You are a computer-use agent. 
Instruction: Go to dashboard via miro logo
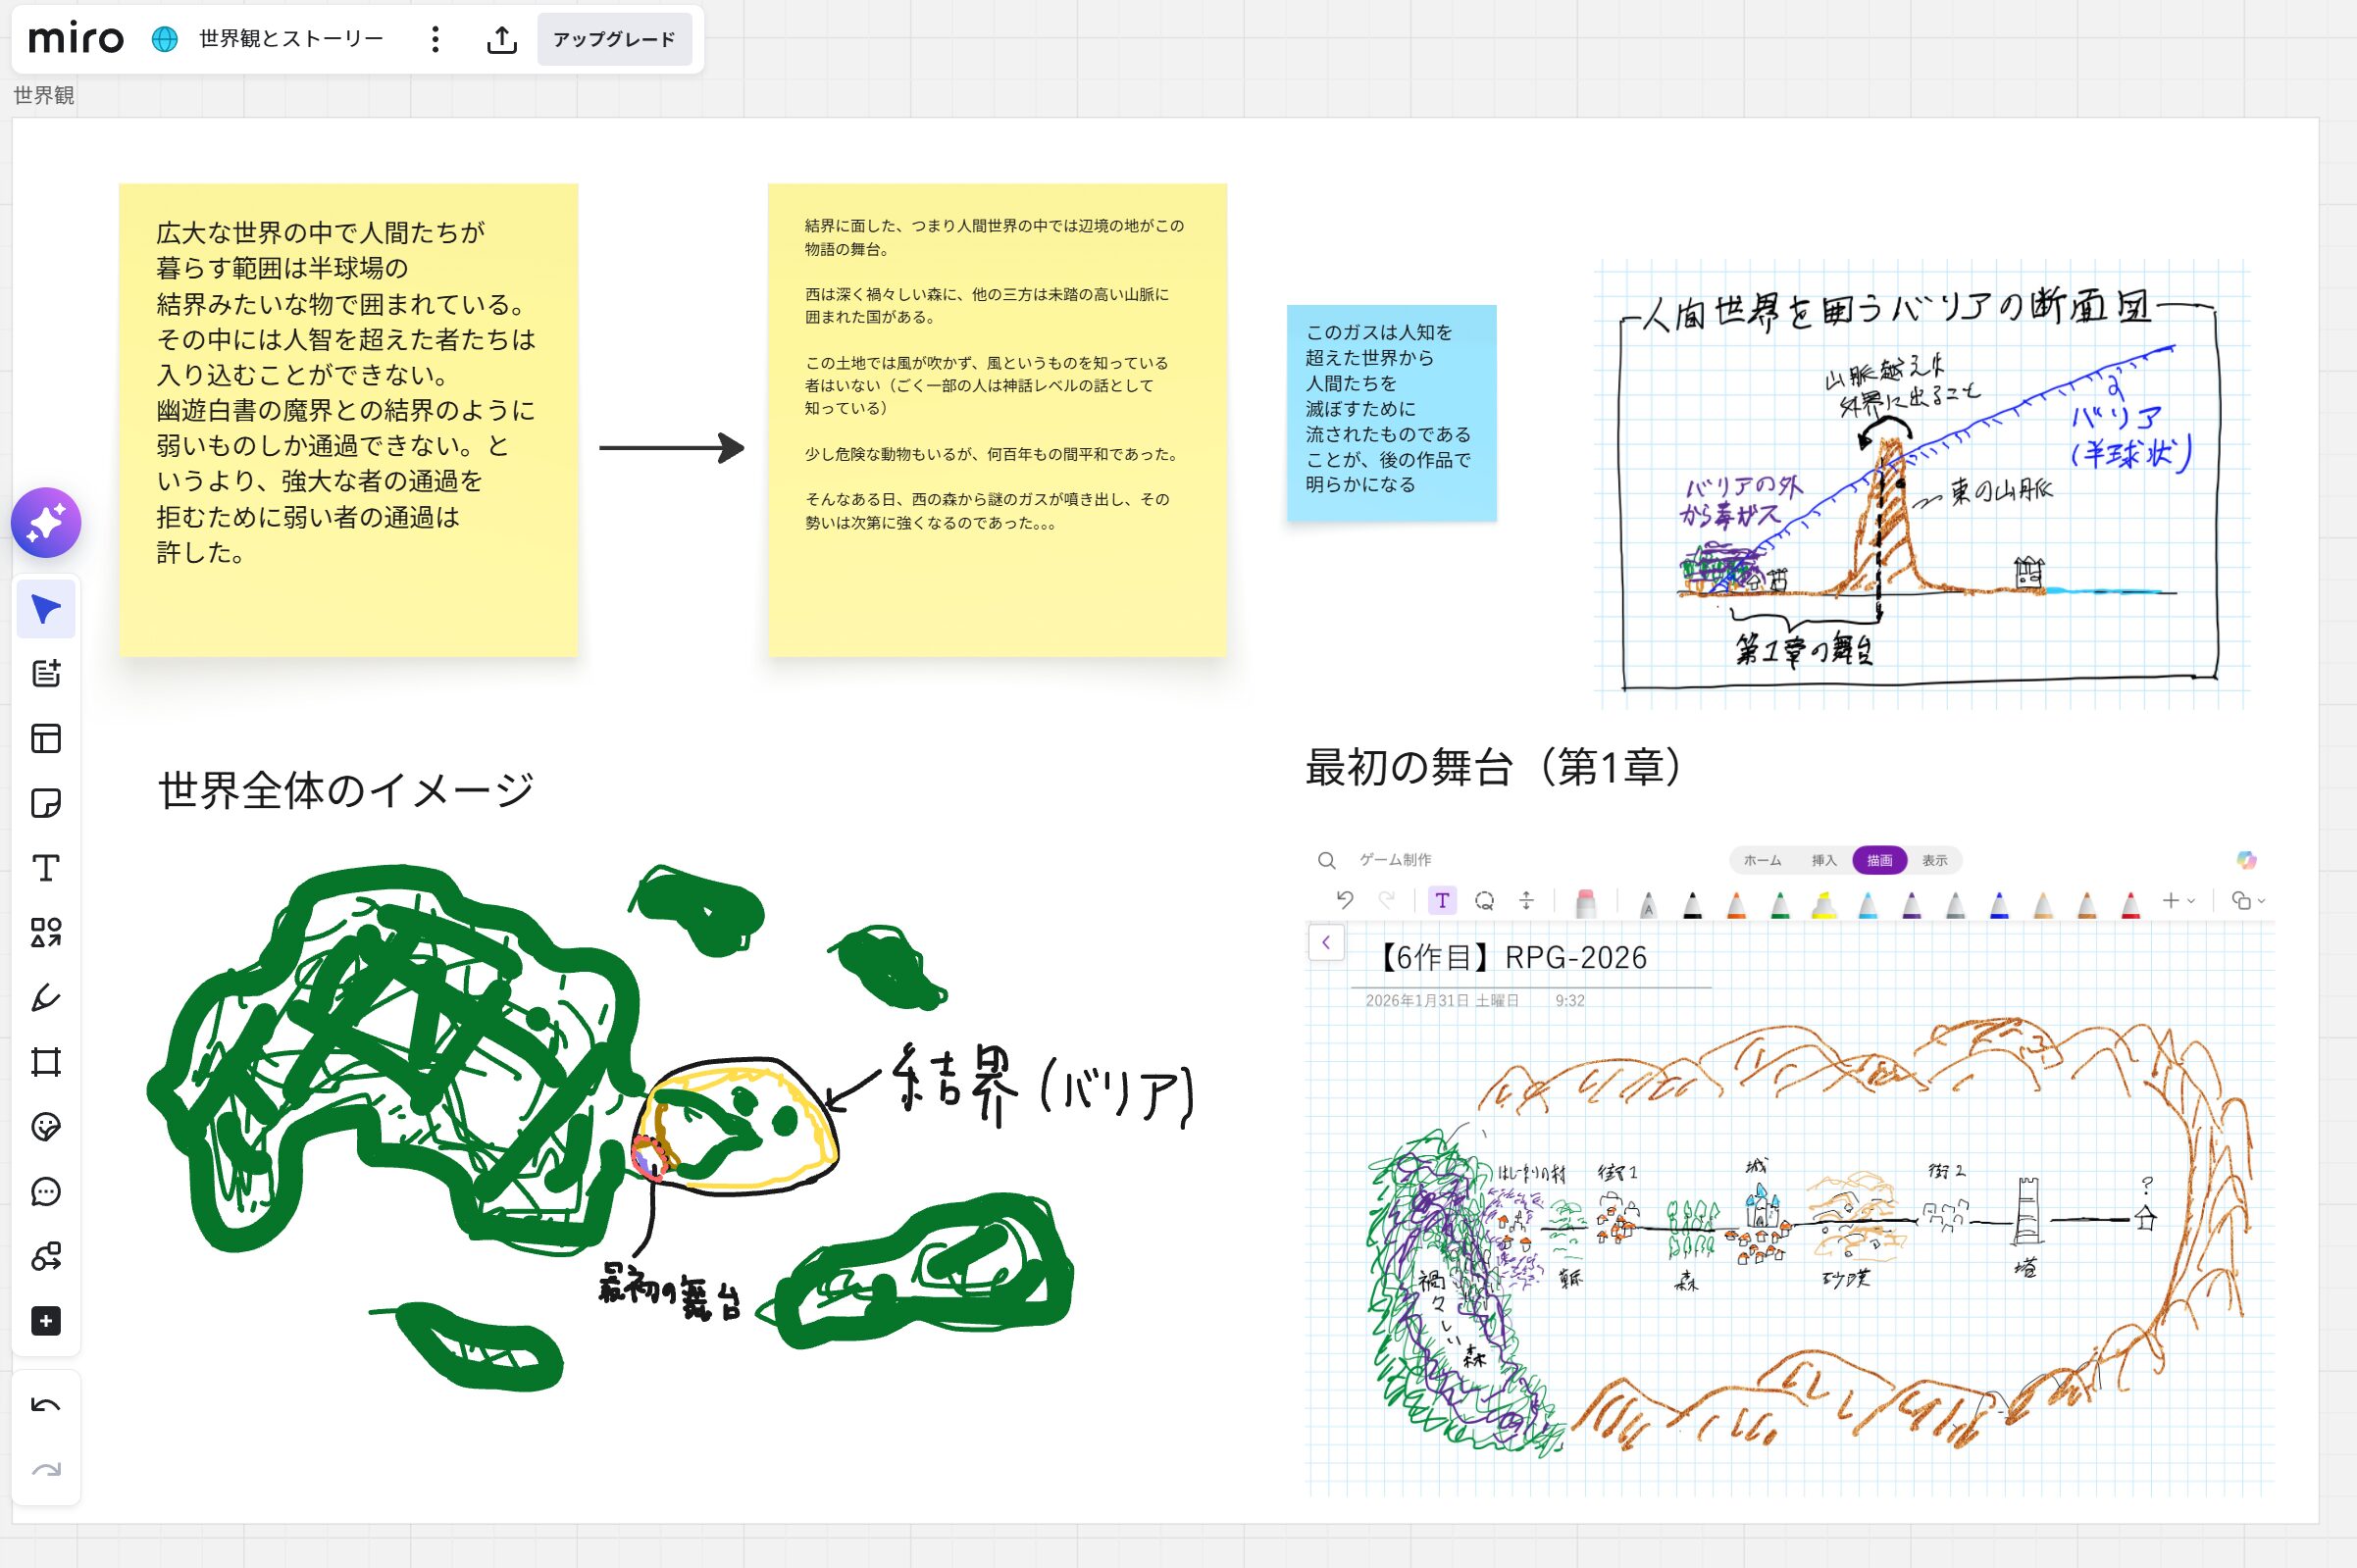point(76,39)
